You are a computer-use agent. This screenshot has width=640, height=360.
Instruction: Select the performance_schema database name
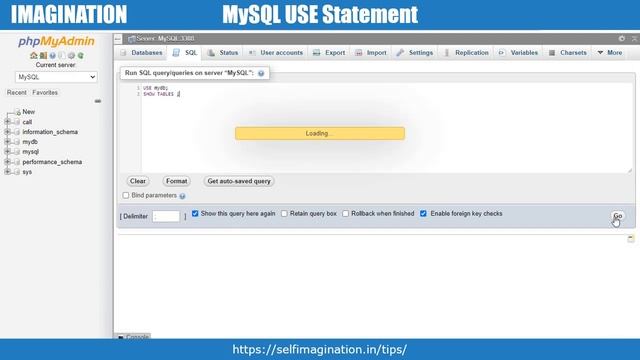[x=52, y=162]
